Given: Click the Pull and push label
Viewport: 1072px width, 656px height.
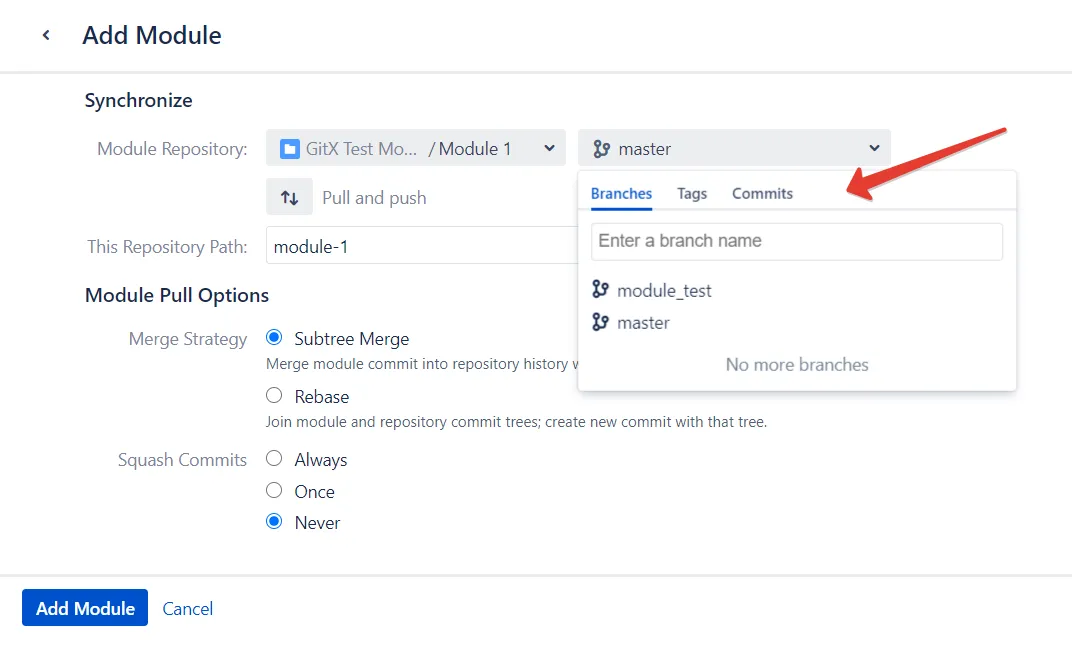Looking at the screenshot, I should [374, 197].
